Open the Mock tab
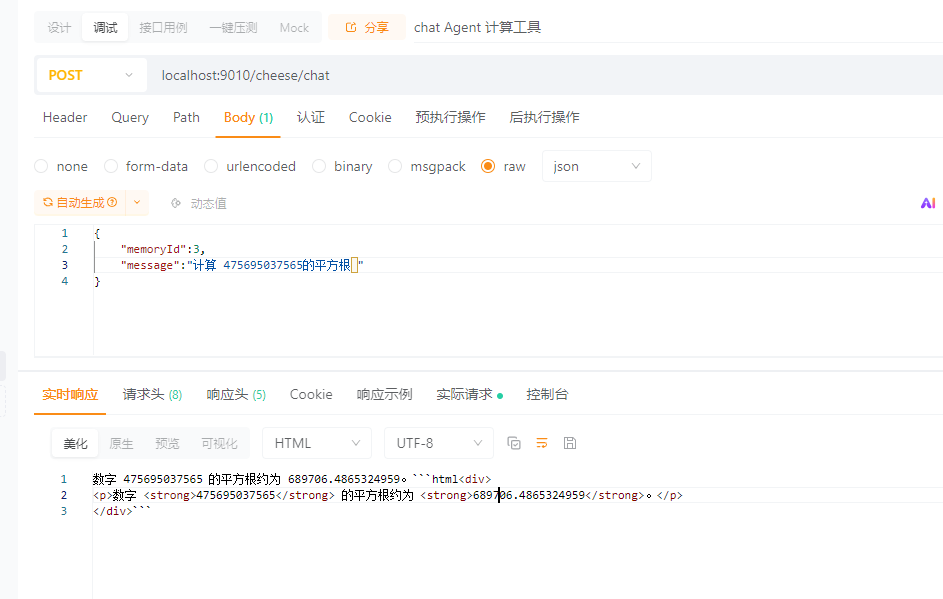This screenshot has width=943, height=599. click(x=294, y=28)
